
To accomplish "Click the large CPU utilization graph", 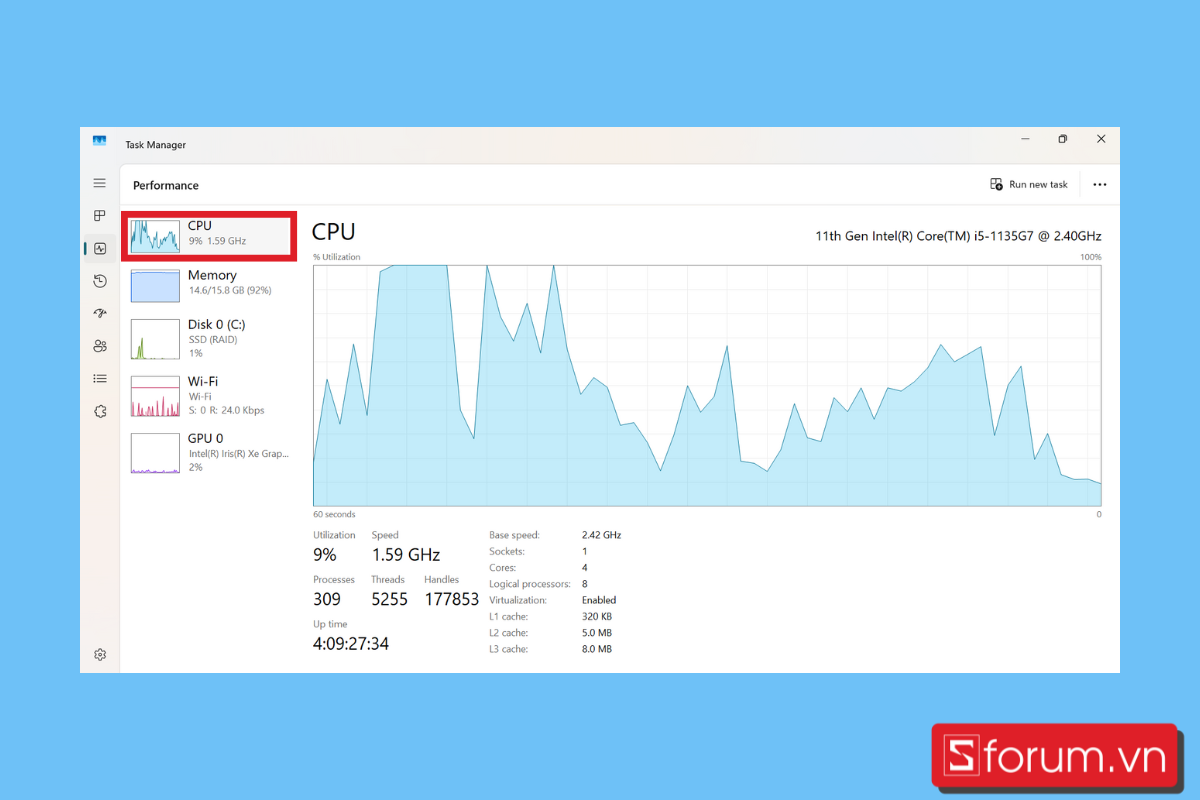I will 707,385.
